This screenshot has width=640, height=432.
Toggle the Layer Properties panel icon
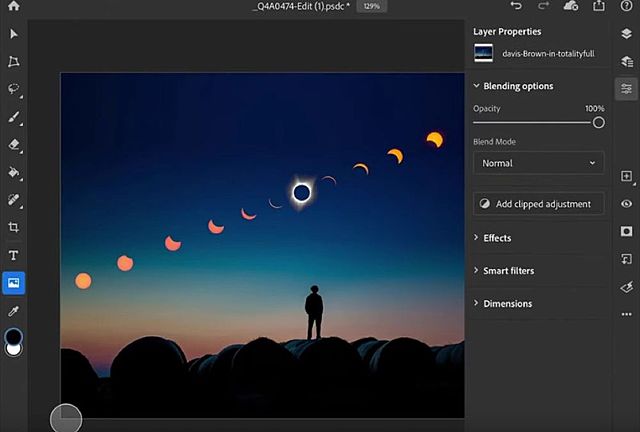click(627, 89)
